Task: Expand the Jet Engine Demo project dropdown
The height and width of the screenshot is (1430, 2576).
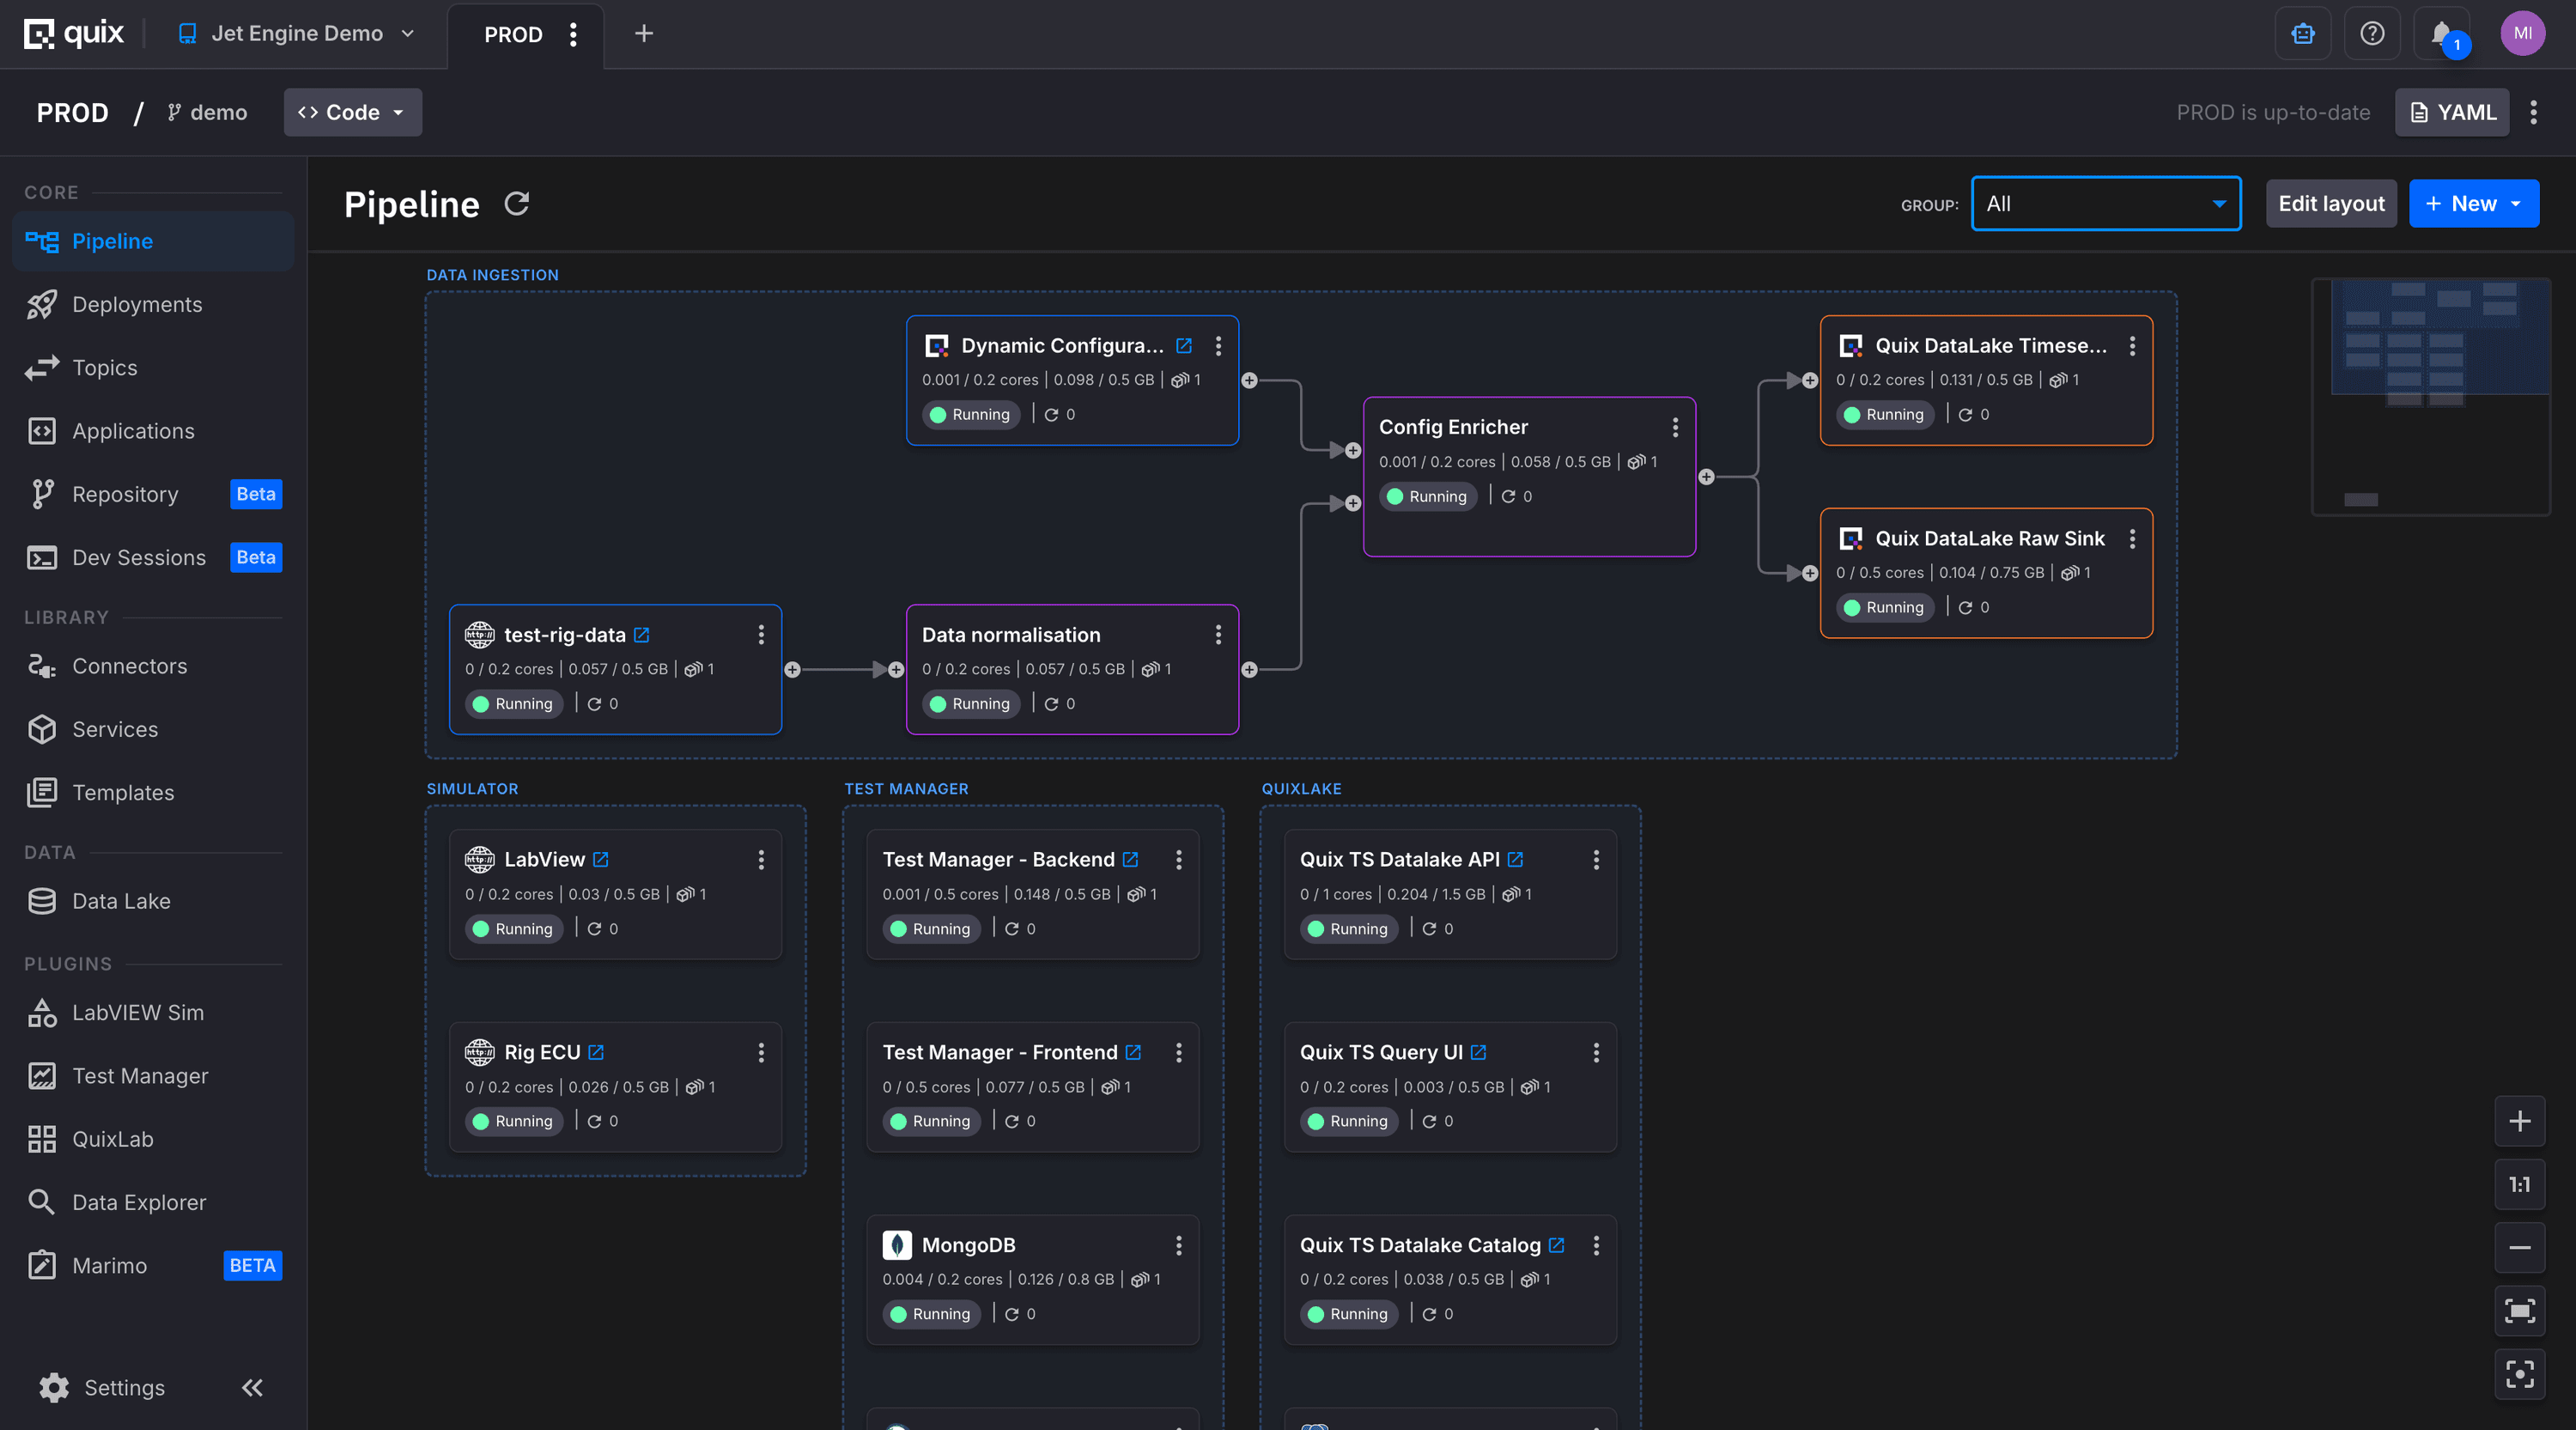Action: 297,34
